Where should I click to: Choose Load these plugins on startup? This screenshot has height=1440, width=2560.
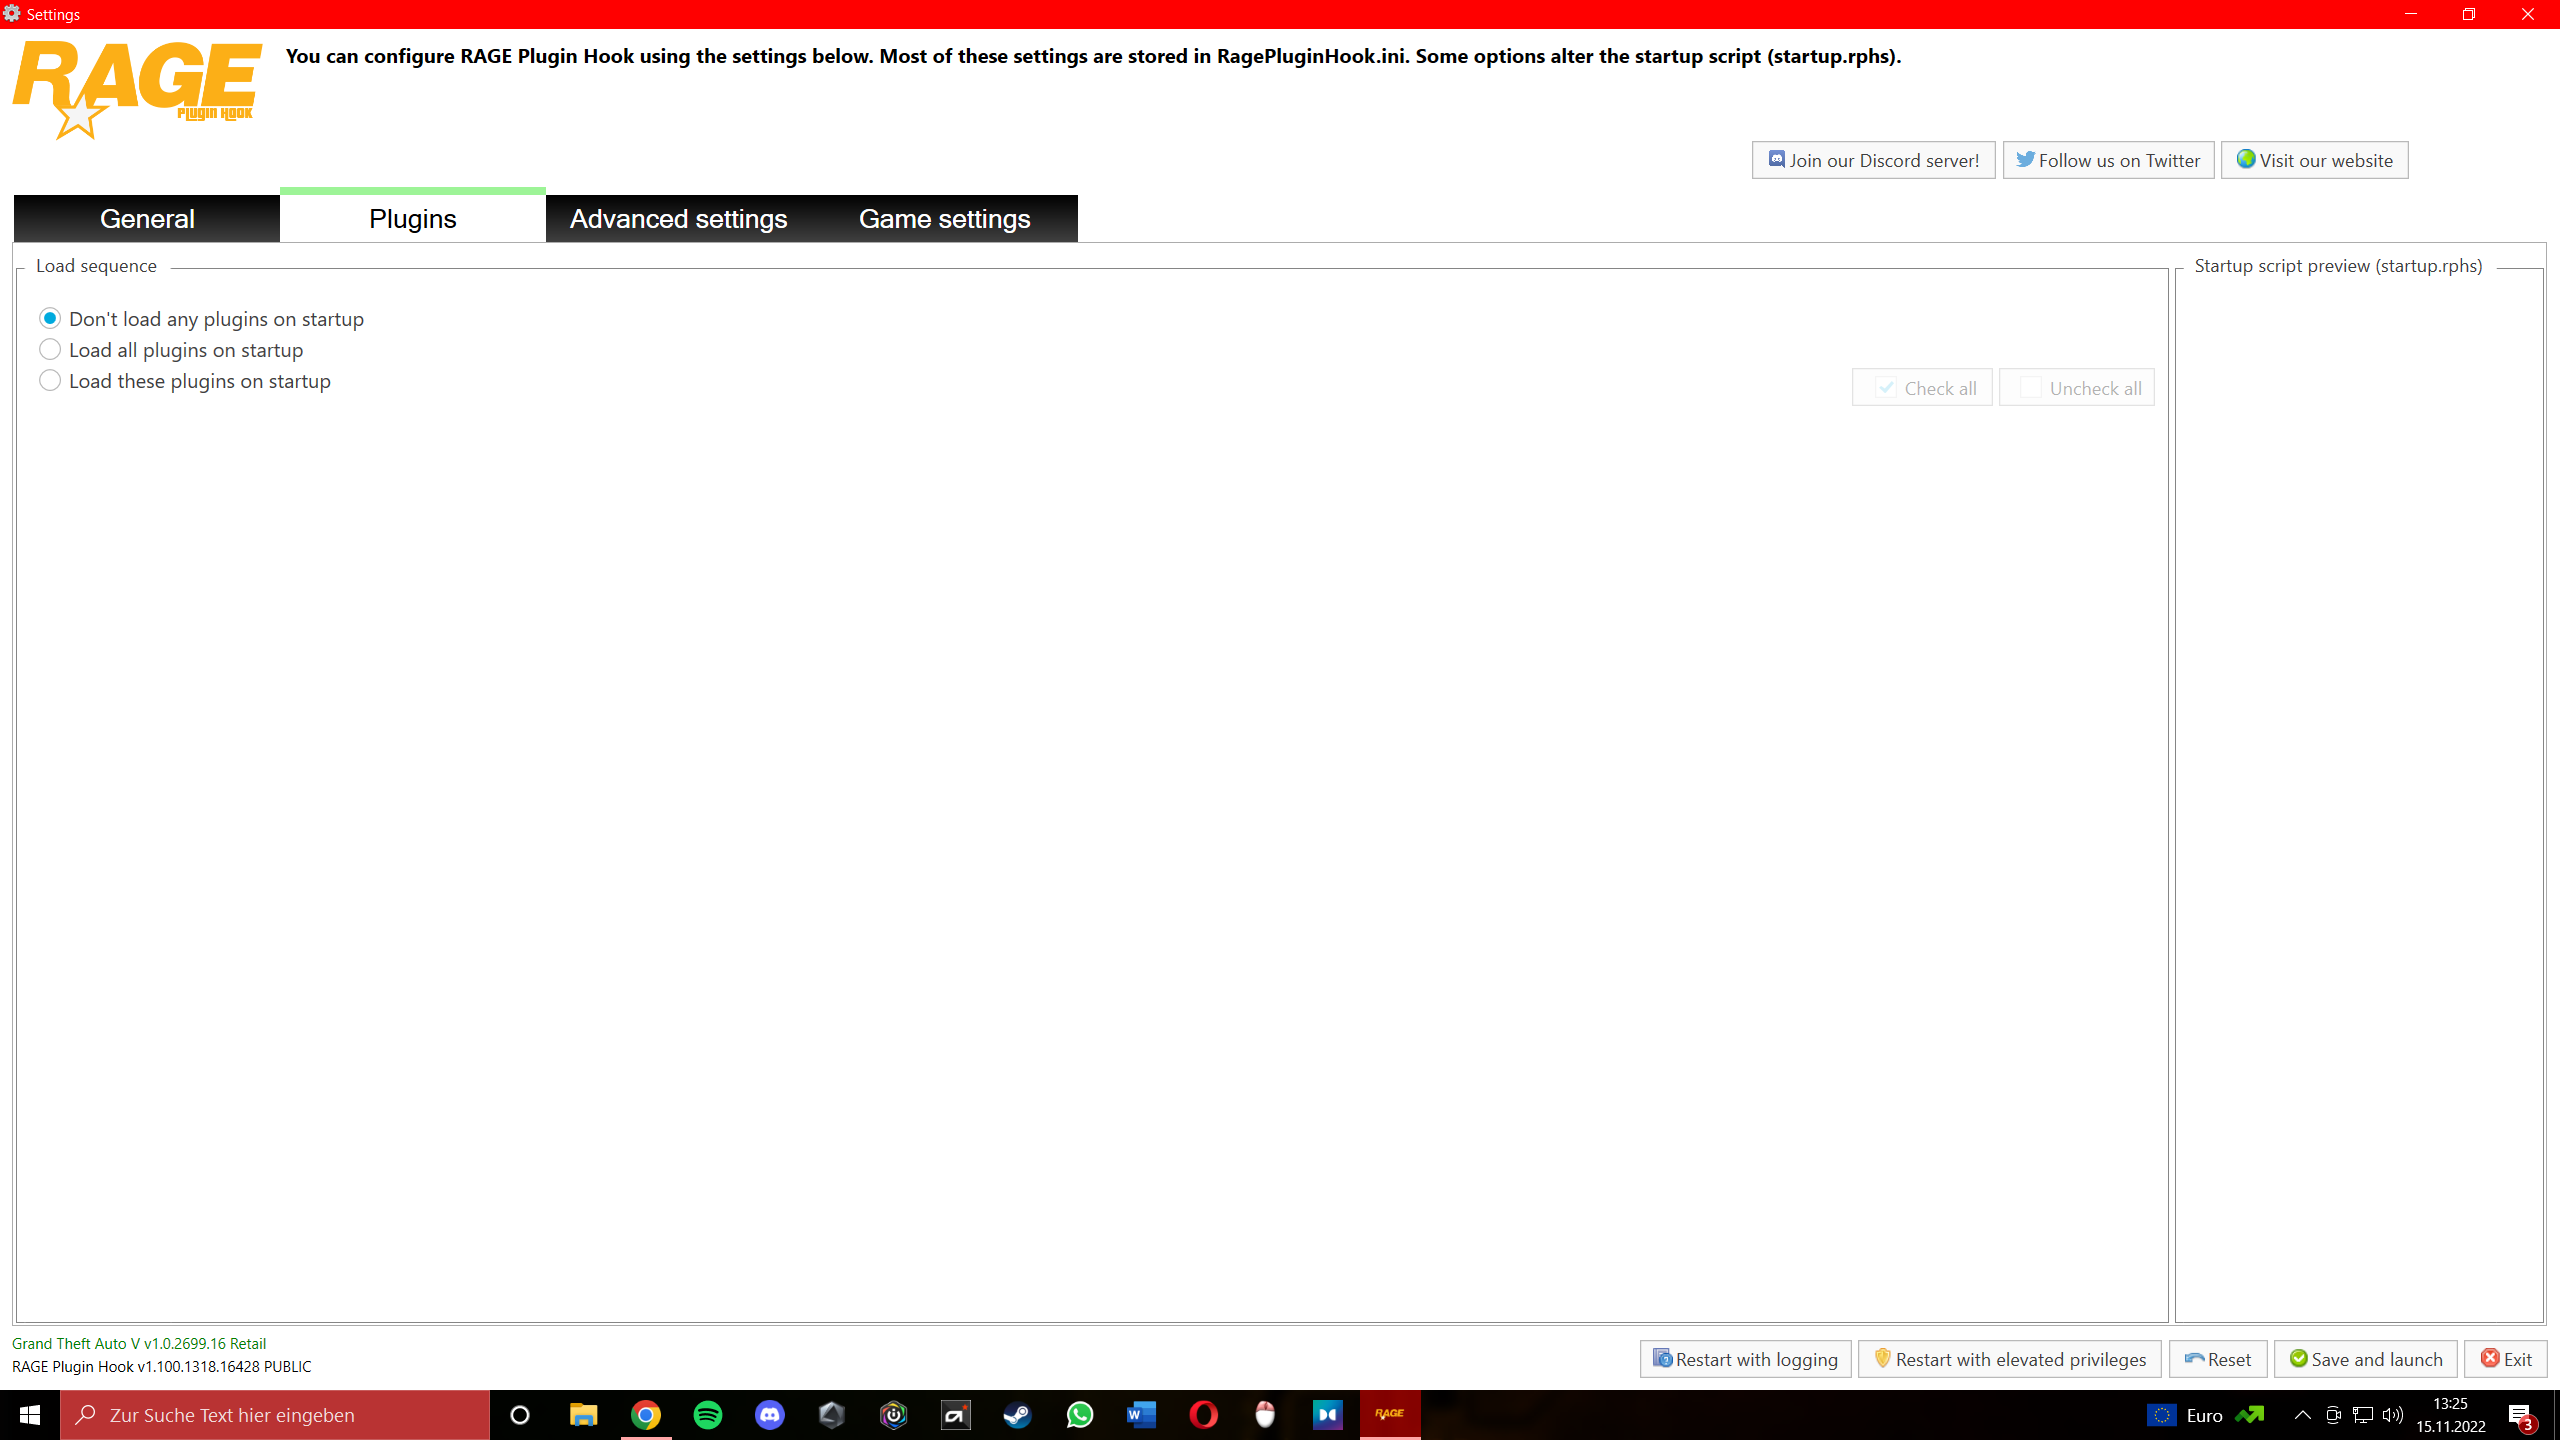[x=50, y=380]
